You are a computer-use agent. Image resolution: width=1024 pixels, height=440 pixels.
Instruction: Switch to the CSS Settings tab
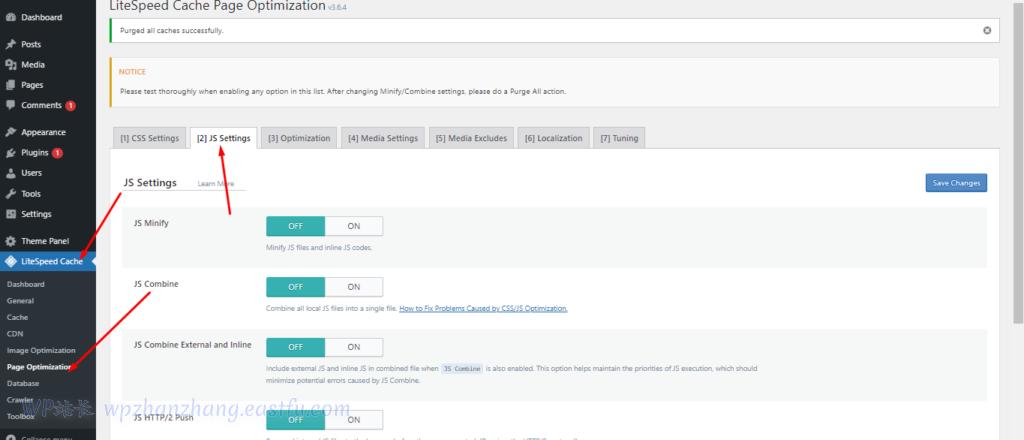[x=149, y=138]
